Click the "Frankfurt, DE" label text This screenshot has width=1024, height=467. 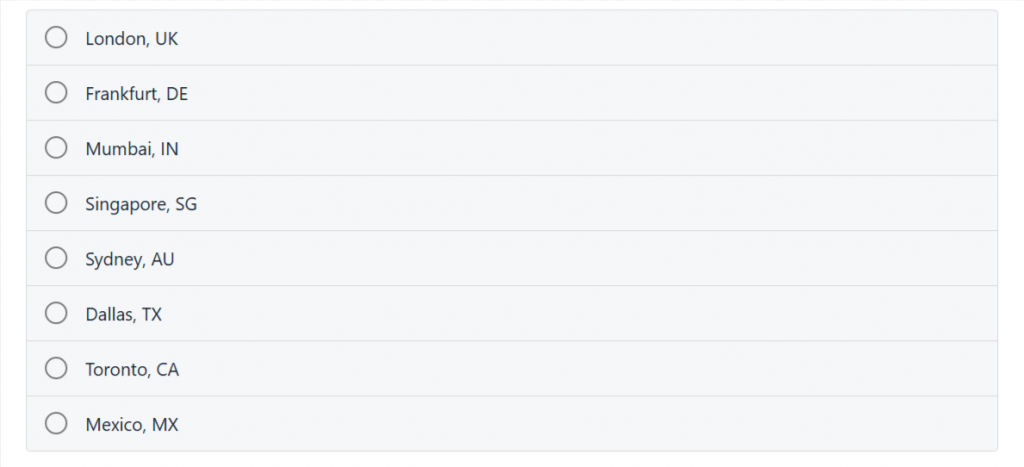coord(136,94)
